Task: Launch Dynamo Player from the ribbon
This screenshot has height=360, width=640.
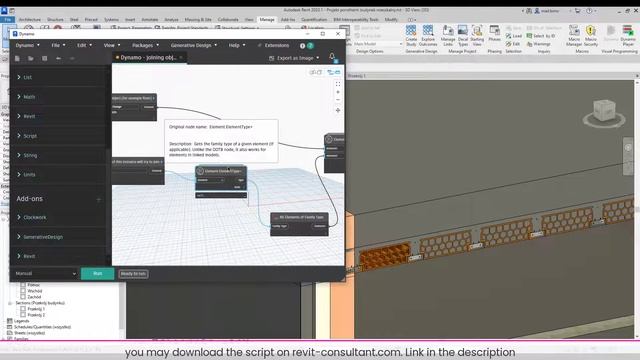Action: 628,35
